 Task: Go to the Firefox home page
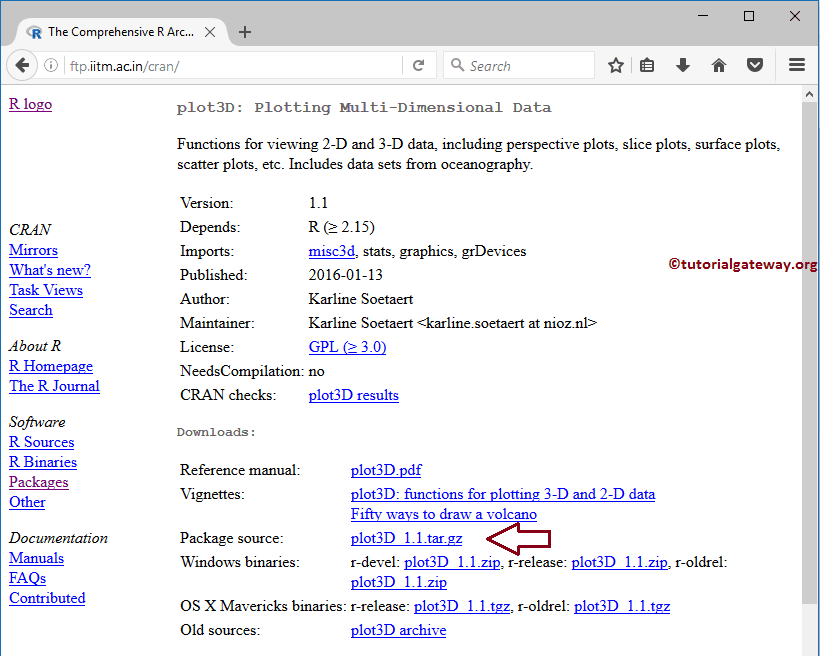[719, 65]
